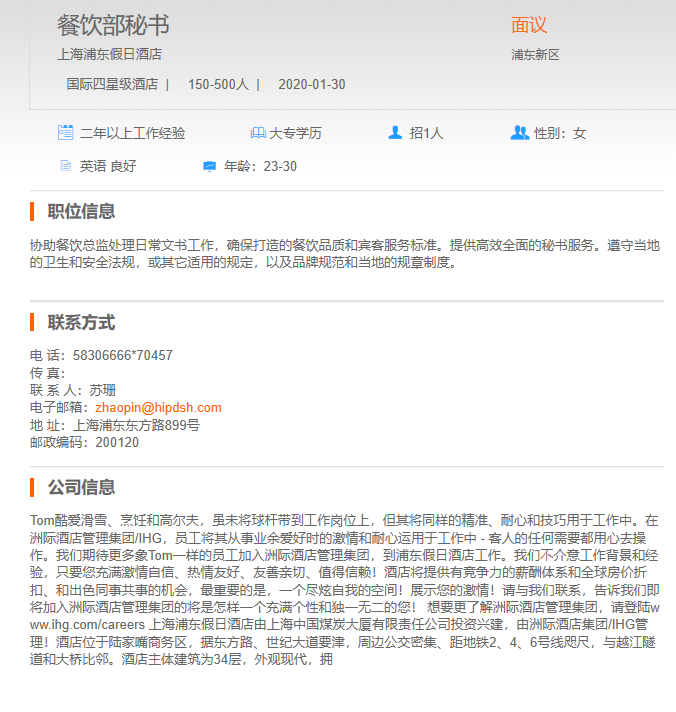This screenshot has height=712, width=676.
Task: Click the orange bar beside 公司信息
Action: click(33, 487)
